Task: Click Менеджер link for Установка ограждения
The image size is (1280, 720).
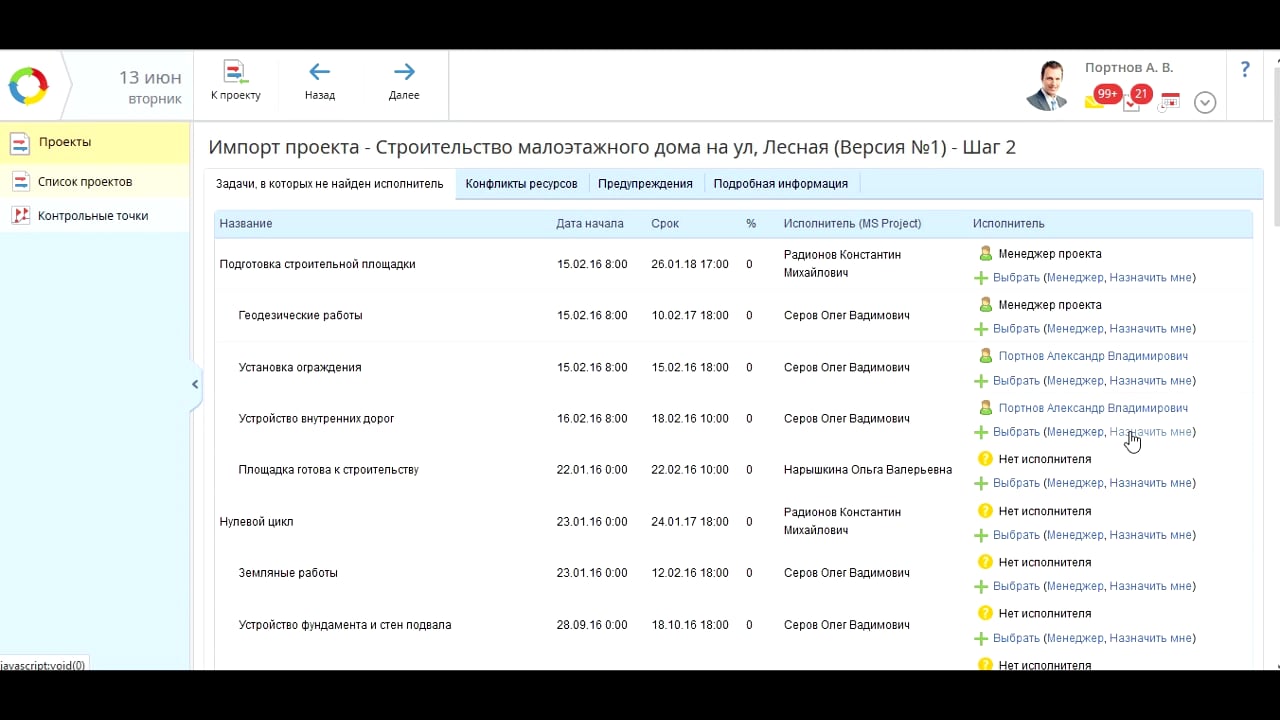Action: (1076, 381)
